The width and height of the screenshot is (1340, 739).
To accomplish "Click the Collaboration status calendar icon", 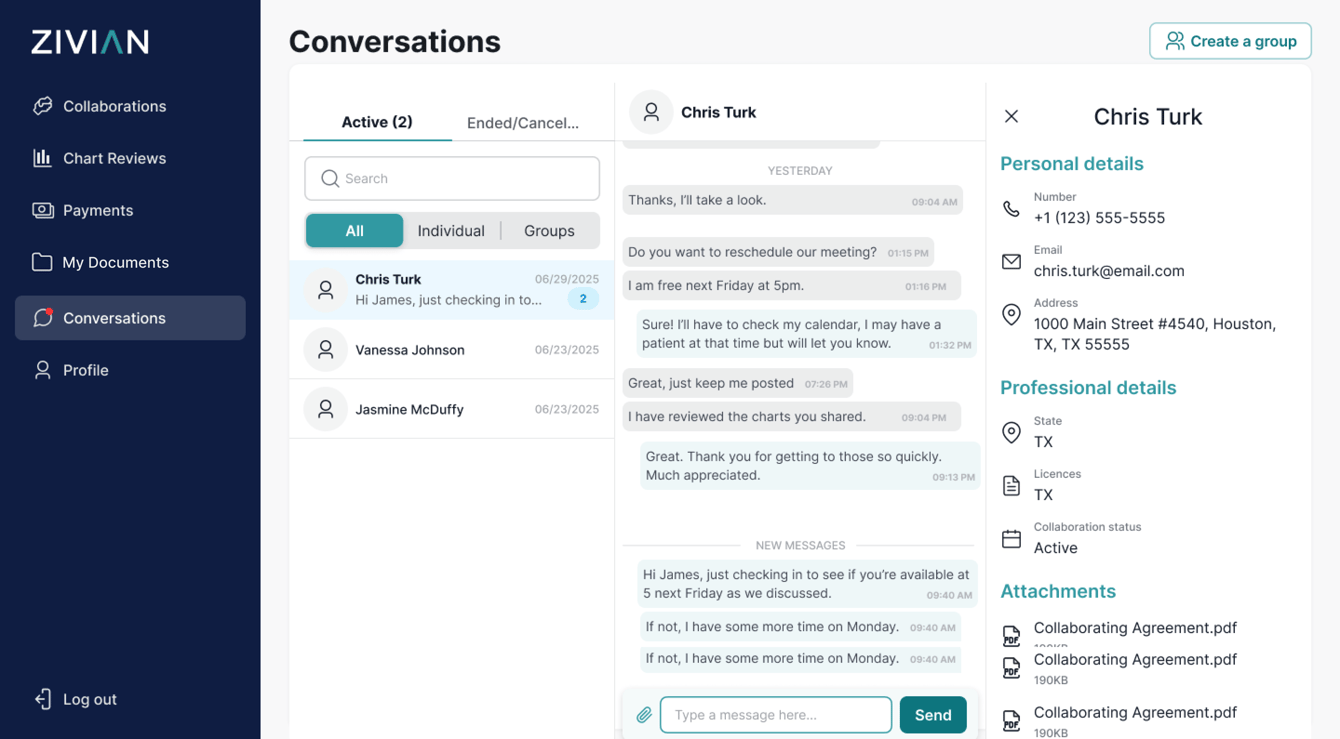I will (x=1011, y=539).
